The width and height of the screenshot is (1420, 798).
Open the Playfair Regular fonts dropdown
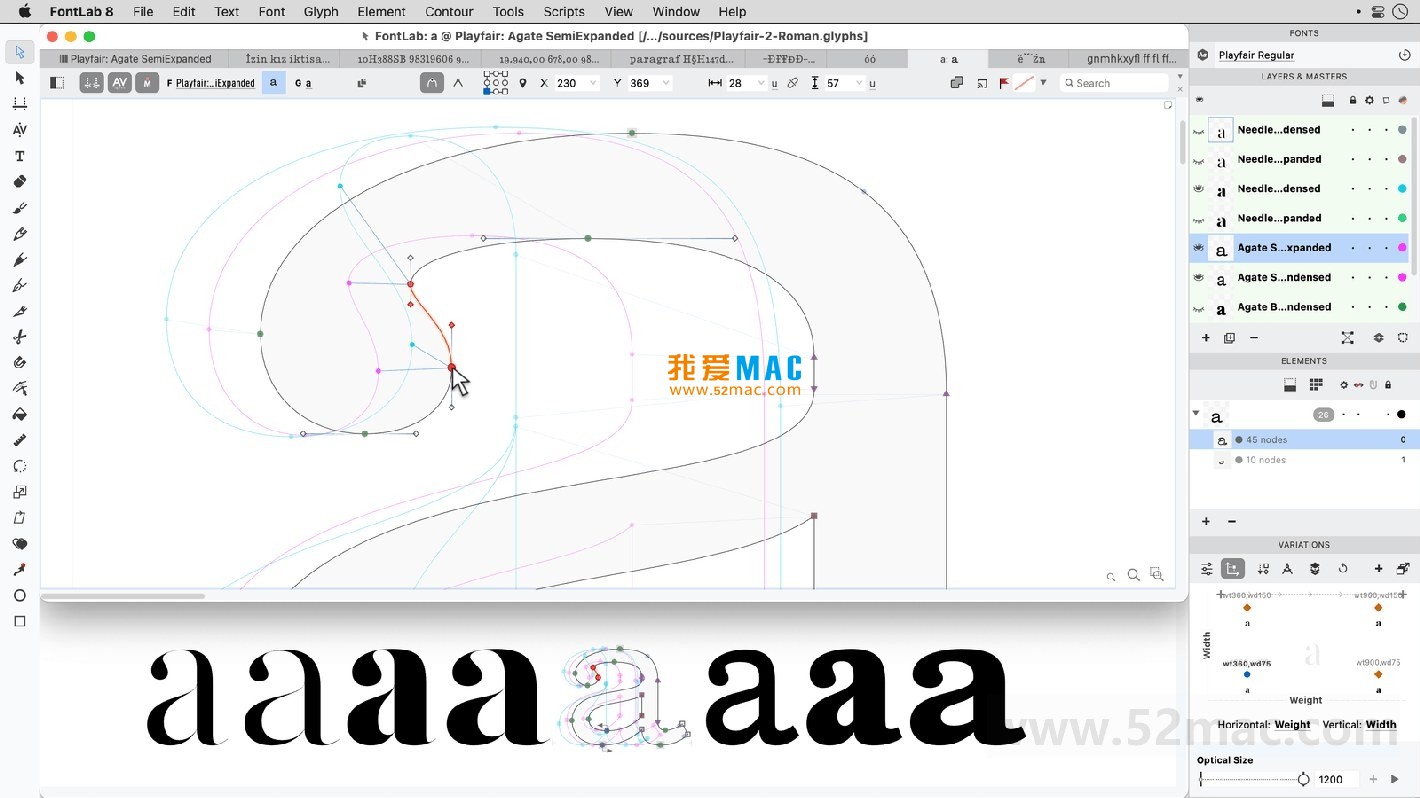1258,55
